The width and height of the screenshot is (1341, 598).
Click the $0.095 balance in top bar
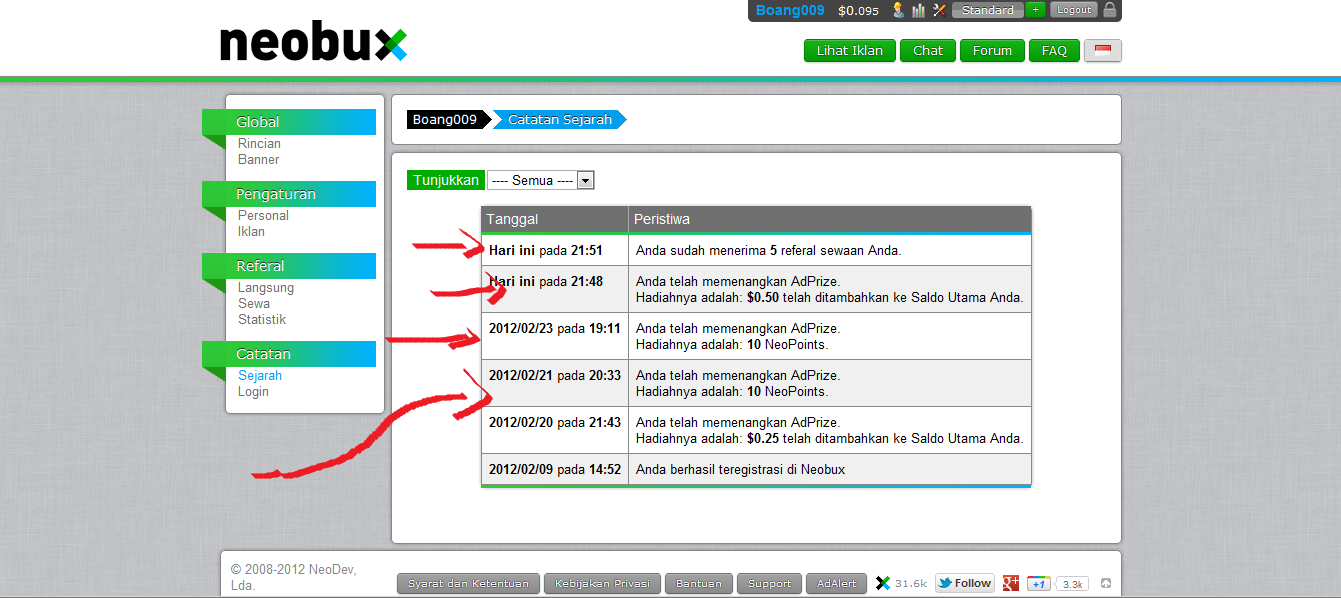[858, 11]
